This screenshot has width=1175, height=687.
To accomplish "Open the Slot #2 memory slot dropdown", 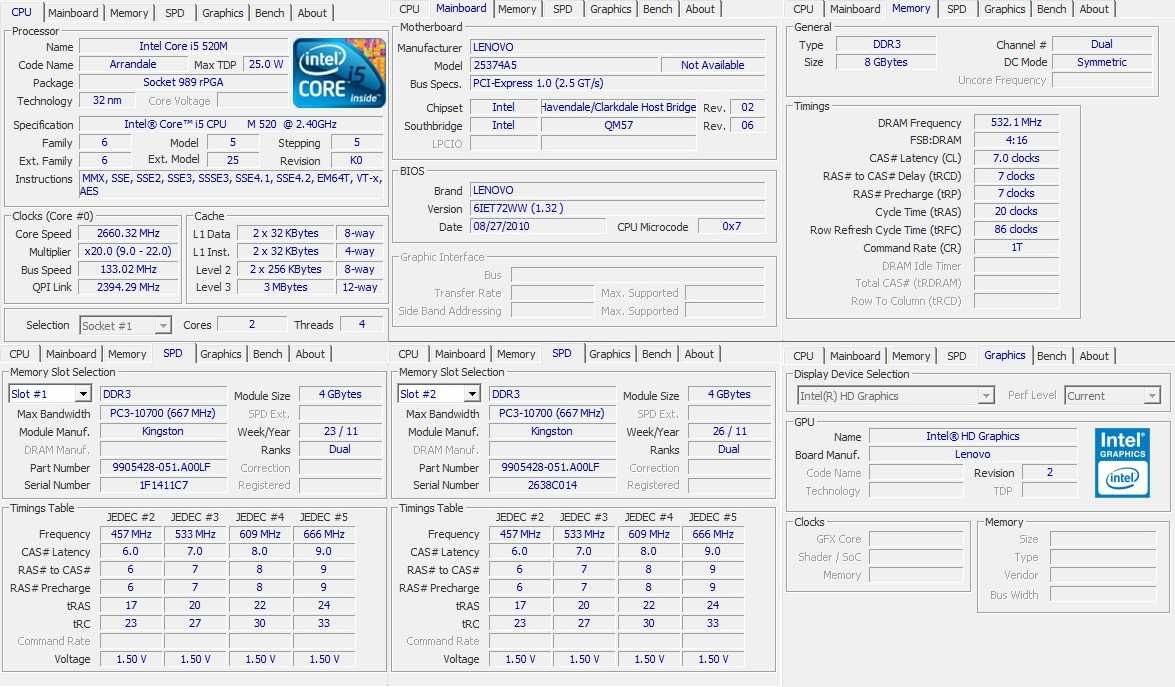I will pos(439,394).
